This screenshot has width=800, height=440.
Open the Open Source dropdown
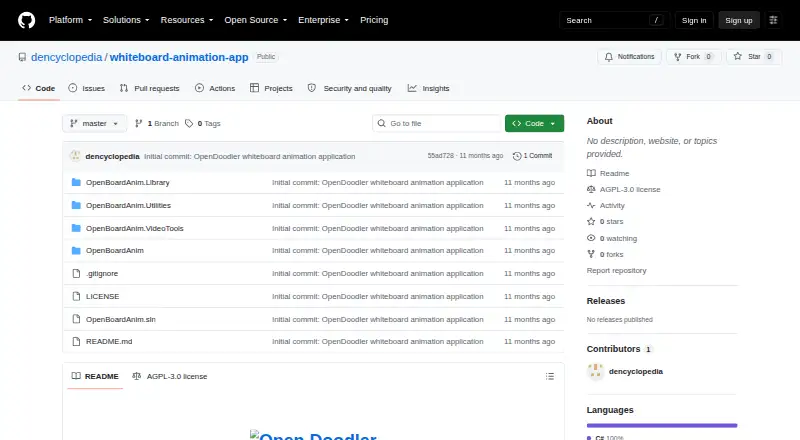point(256,20)
